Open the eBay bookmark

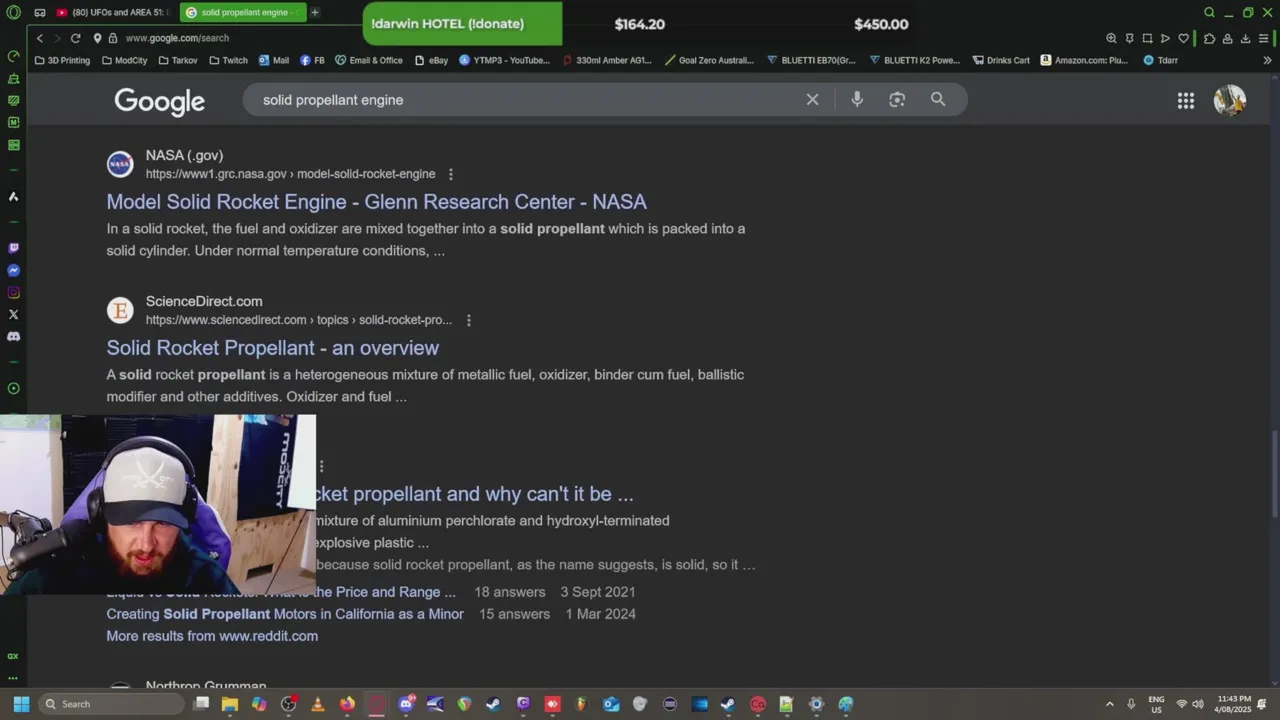click(x=431, y=60)
